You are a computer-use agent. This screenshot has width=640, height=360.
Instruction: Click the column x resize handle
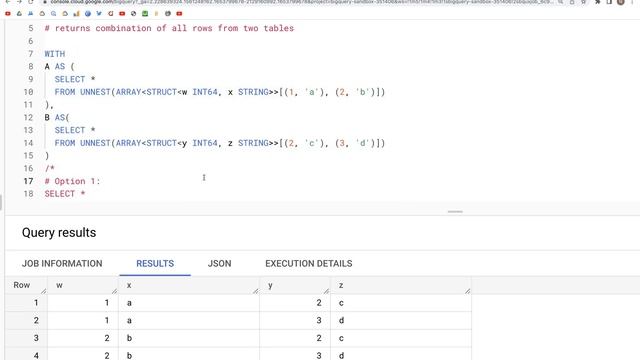256,291
